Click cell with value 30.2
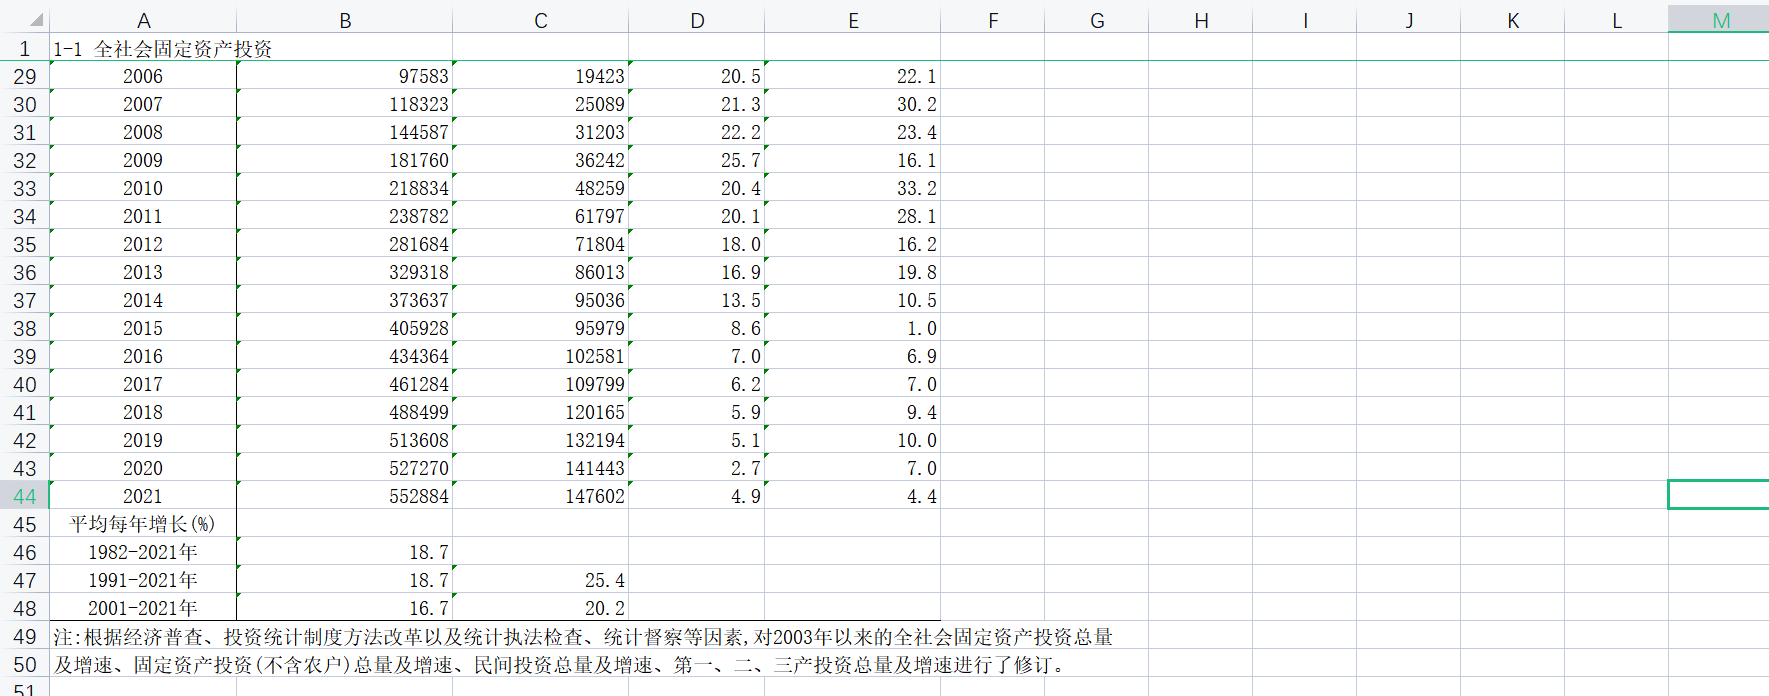Screen dimensions: 1769x696 point(853,104)
